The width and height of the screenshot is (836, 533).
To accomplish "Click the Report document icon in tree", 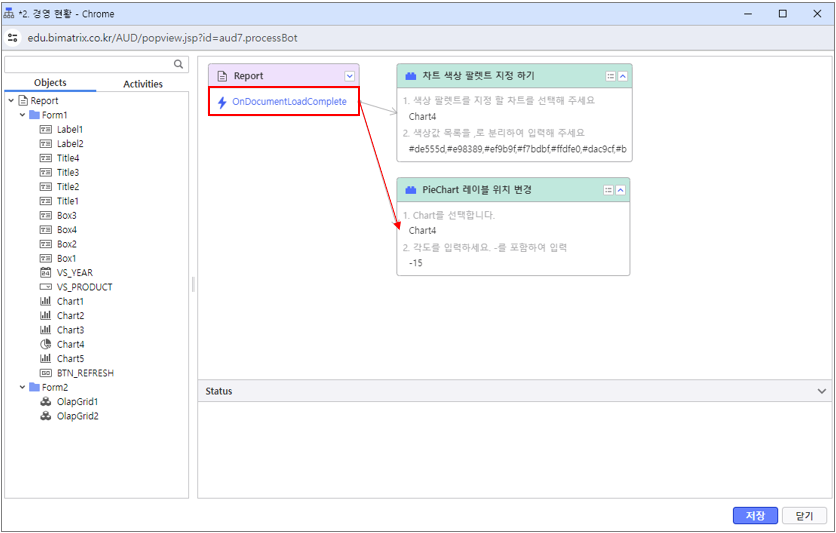I will (23, 101).
